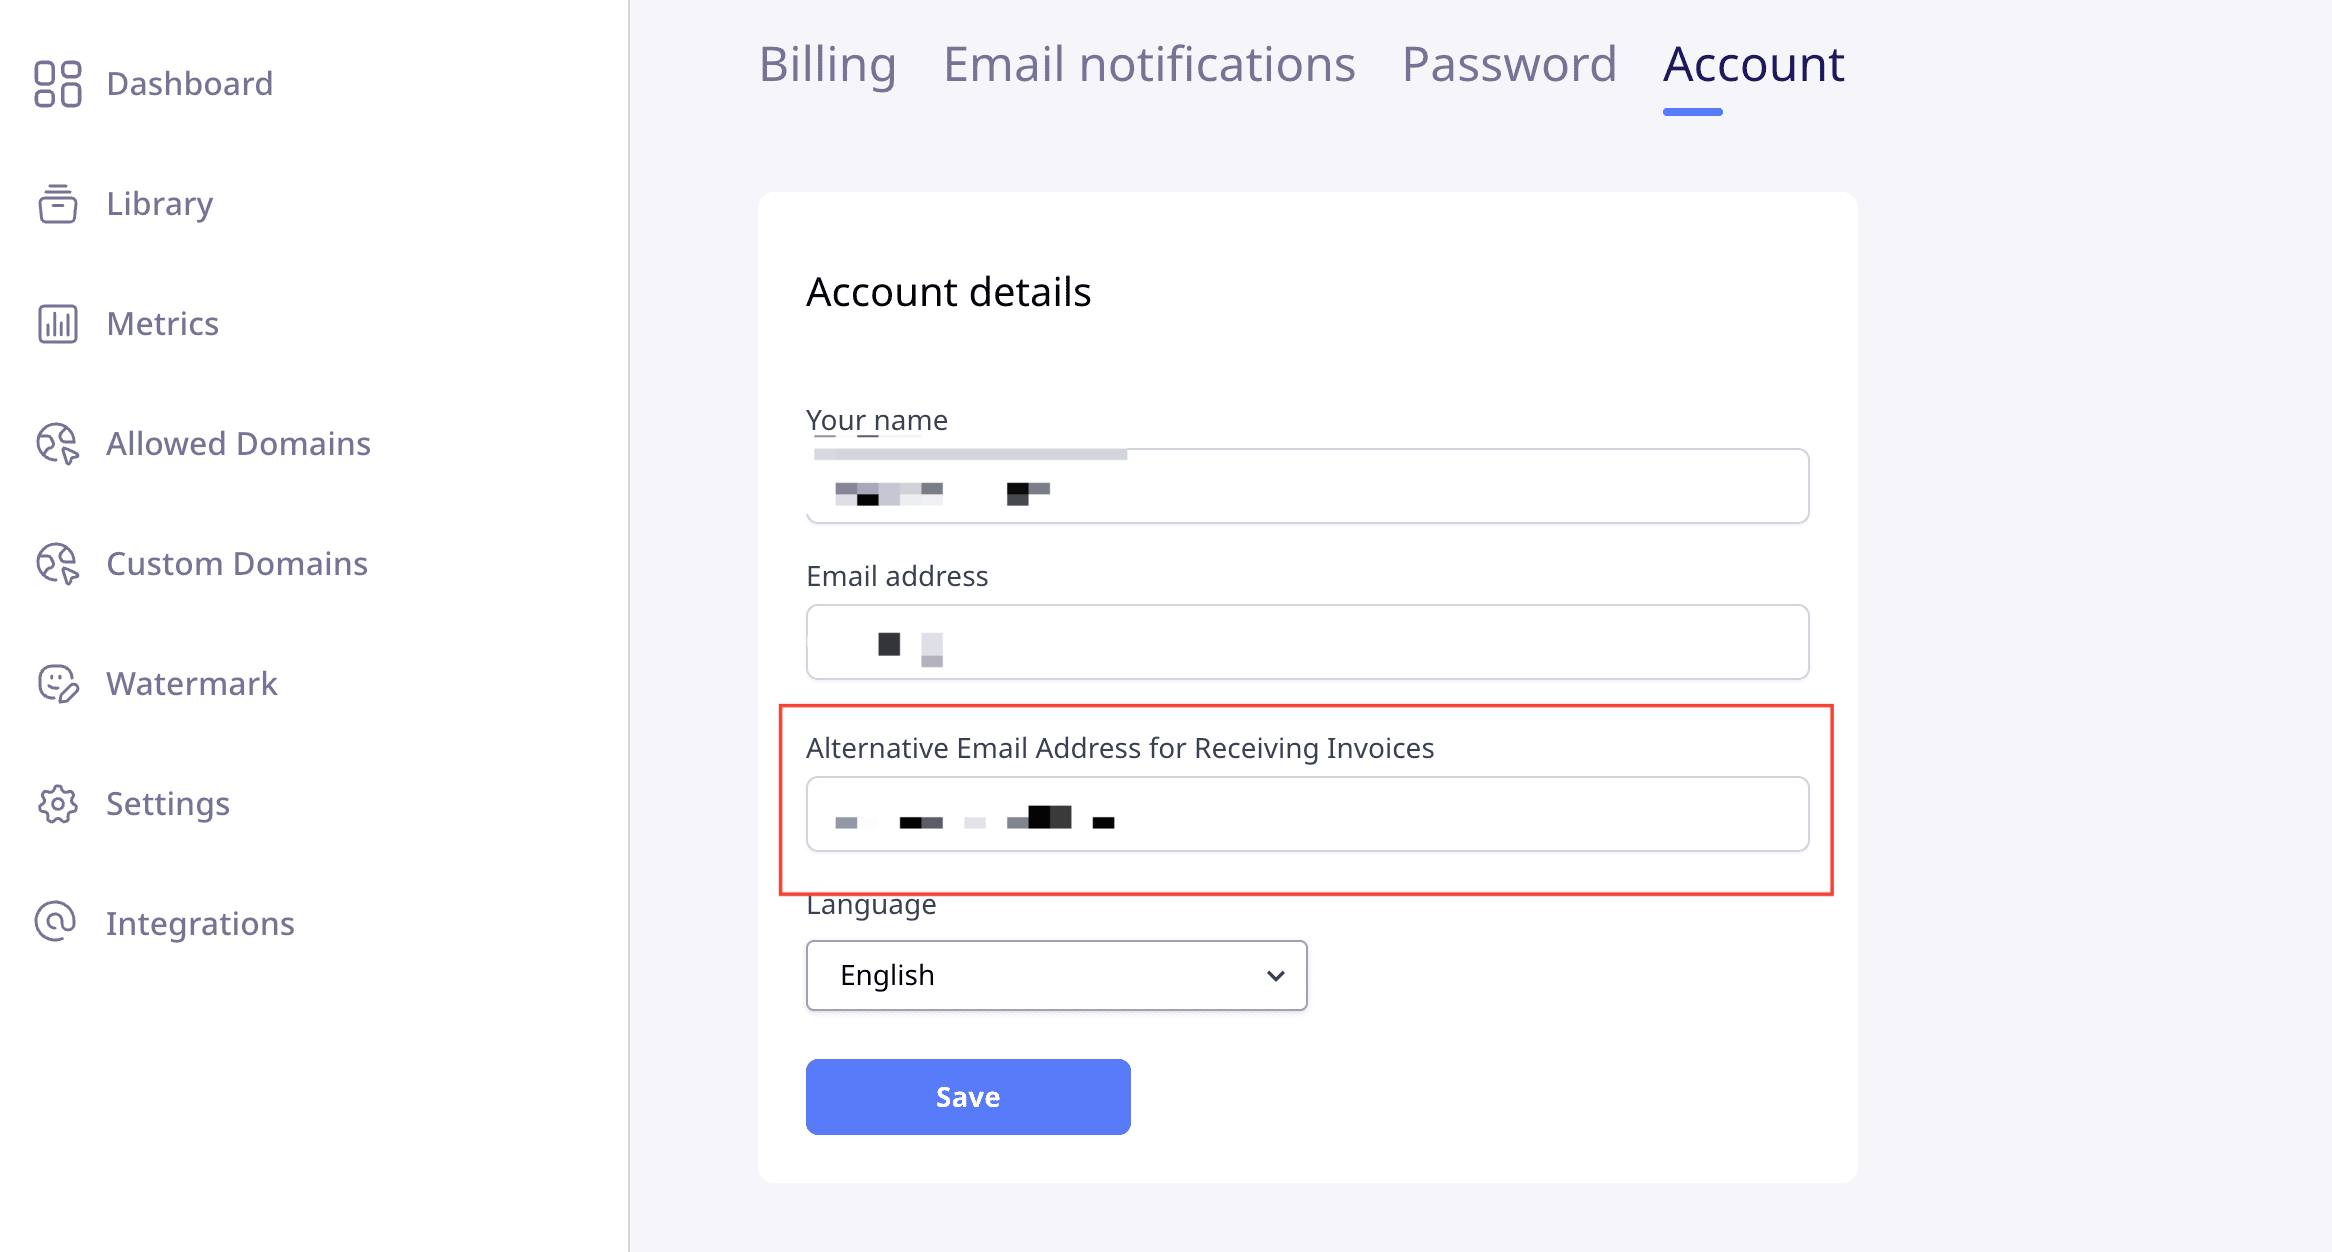This screenshot has width=2332, height=1252.
Task: Click the Library stack icon
Action: tap(57, 204)
